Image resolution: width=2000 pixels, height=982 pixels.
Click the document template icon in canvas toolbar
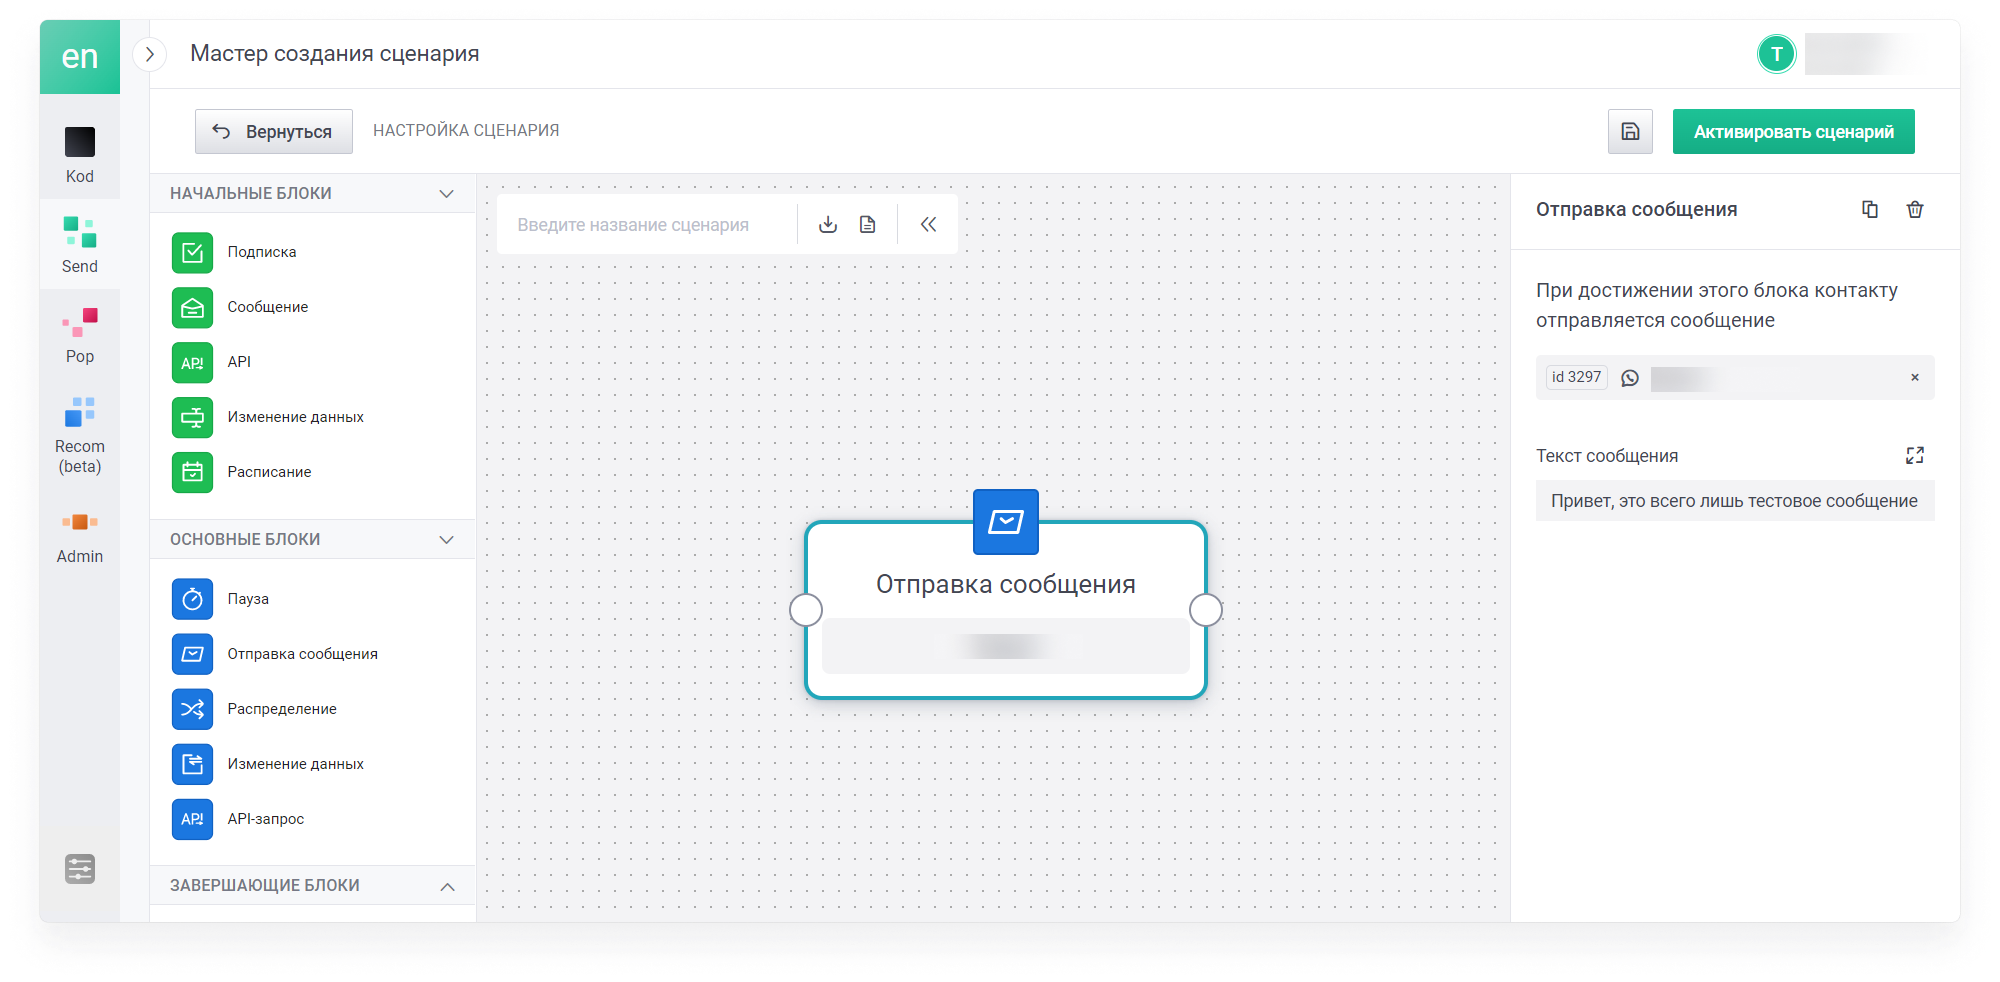tap(868, 225)
